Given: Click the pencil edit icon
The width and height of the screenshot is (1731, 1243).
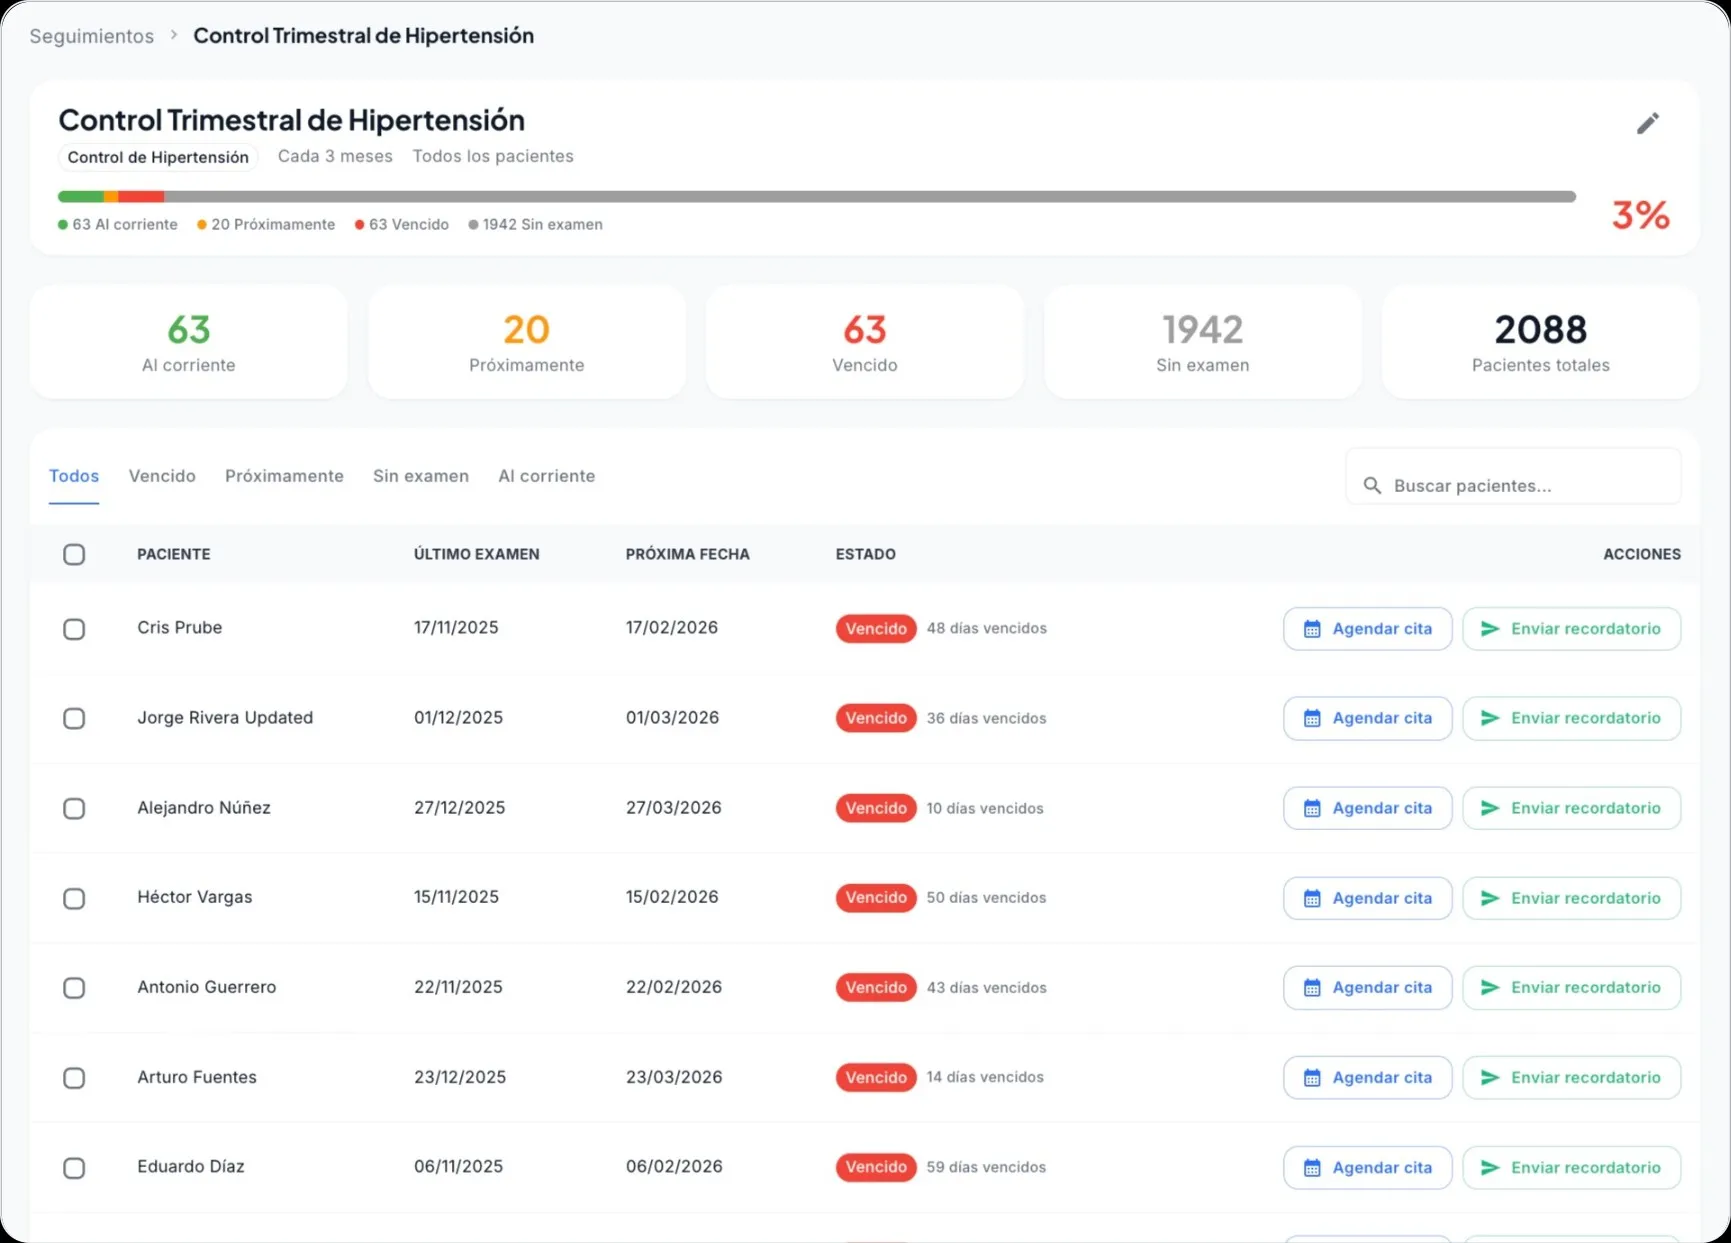Looking at the screenshot, I should [1647, 123].
